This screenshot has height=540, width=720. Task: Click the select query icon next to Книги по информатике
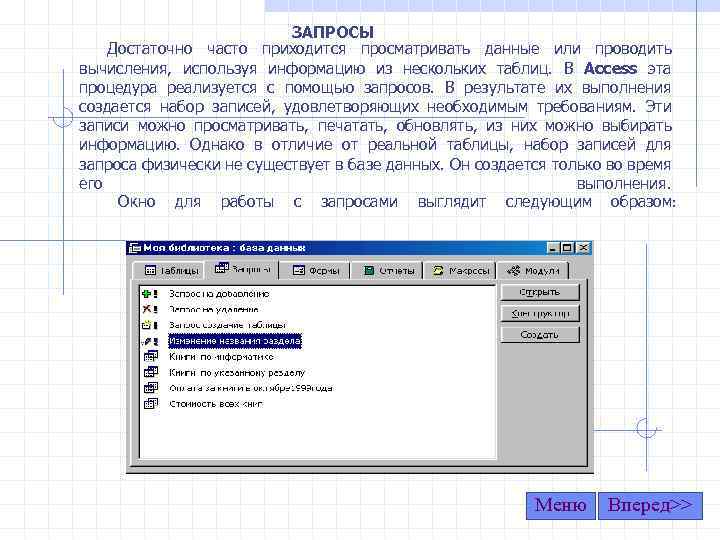[x=151, y=357]
